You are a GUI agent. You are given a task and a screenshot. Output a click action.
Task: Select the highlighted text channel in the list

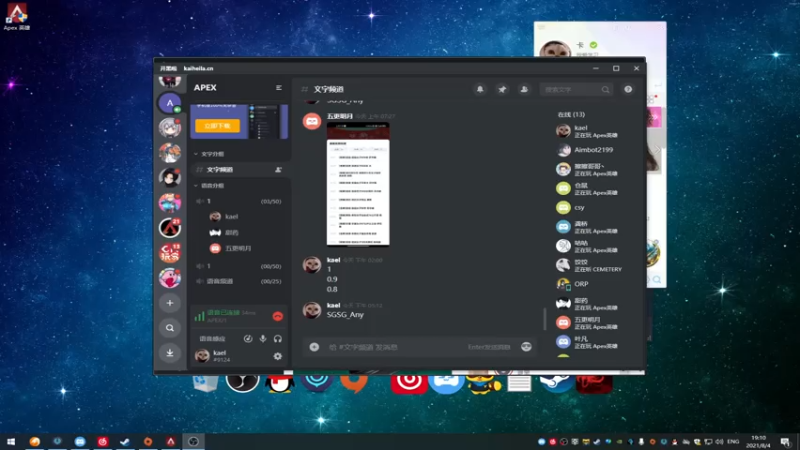[x=239, y=169]
